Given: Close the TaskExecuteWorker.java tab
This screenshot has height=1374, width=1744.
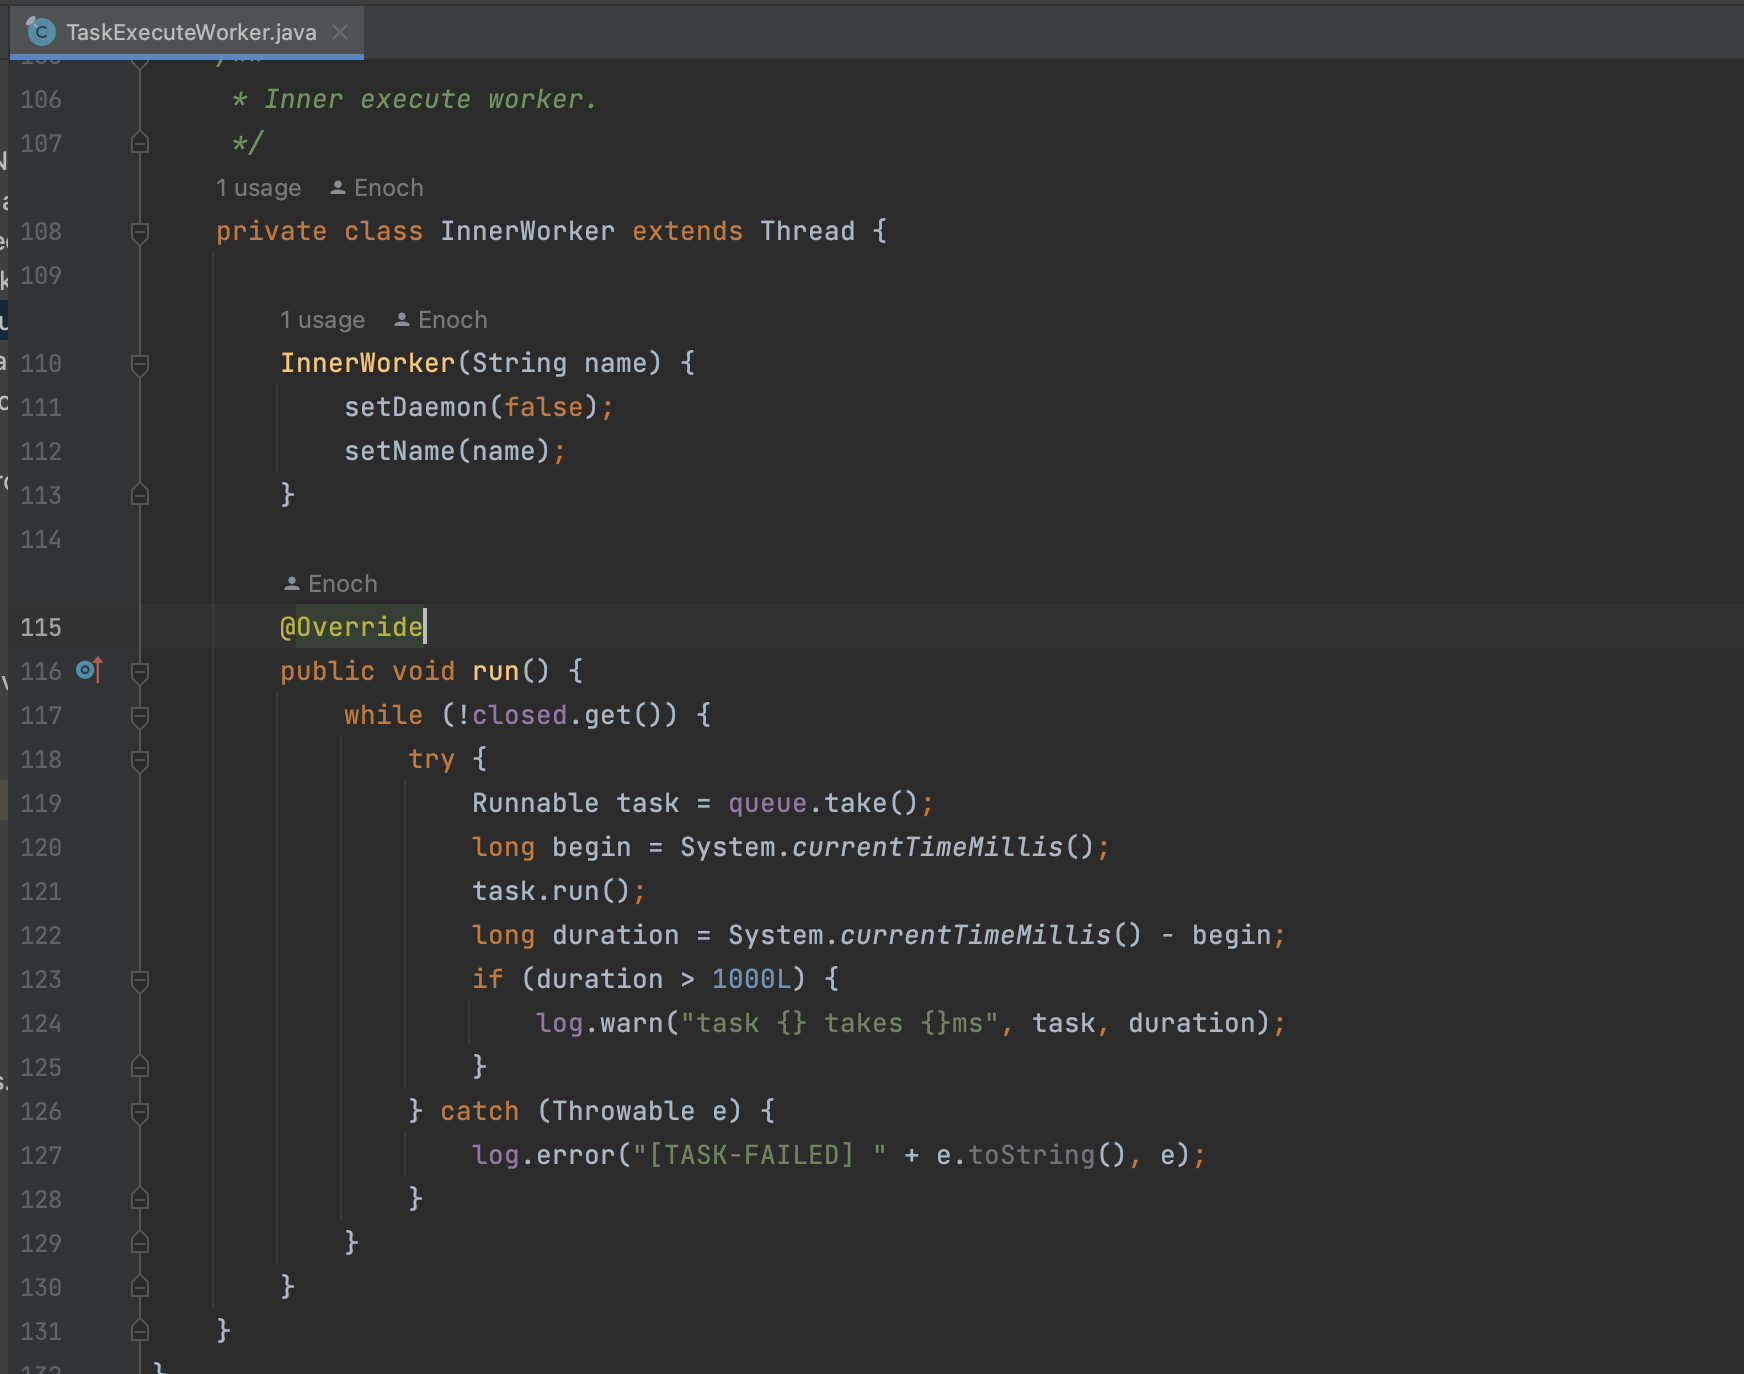Looking at the screenshot, I should pyautogui.click(x=340, y=32).
